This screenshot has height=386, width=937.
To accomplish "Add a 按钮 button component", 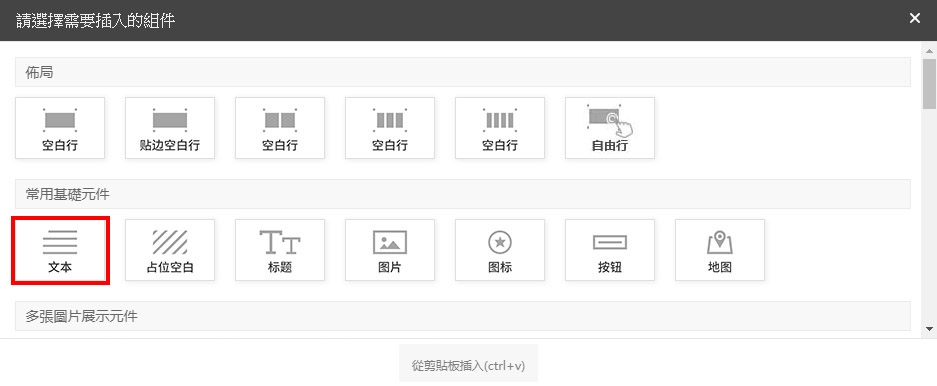I will [610, 250].
